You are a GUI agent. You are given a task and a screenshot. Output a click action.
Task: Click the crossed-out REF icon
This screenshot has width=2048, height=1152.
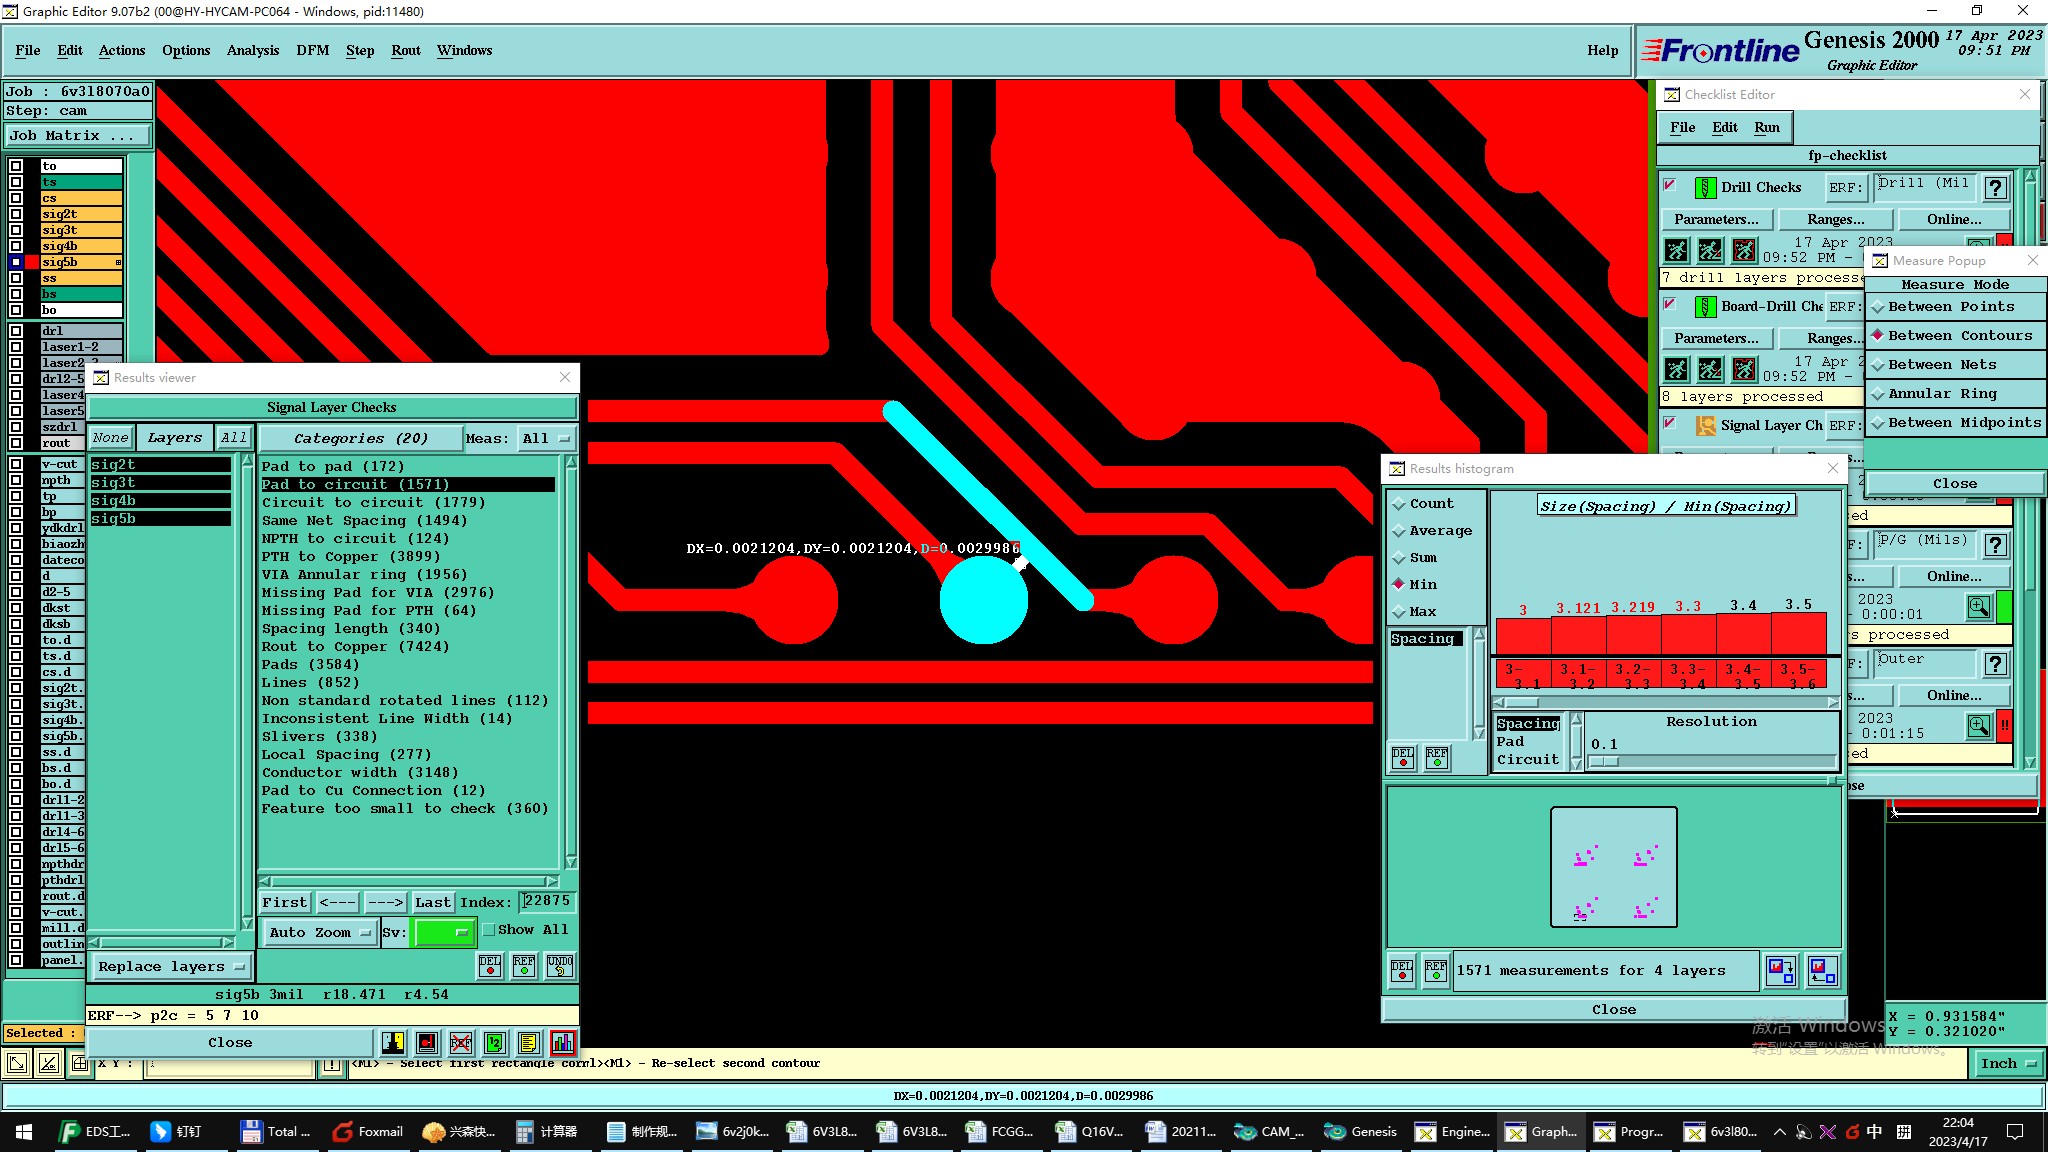pos(460,1043)
